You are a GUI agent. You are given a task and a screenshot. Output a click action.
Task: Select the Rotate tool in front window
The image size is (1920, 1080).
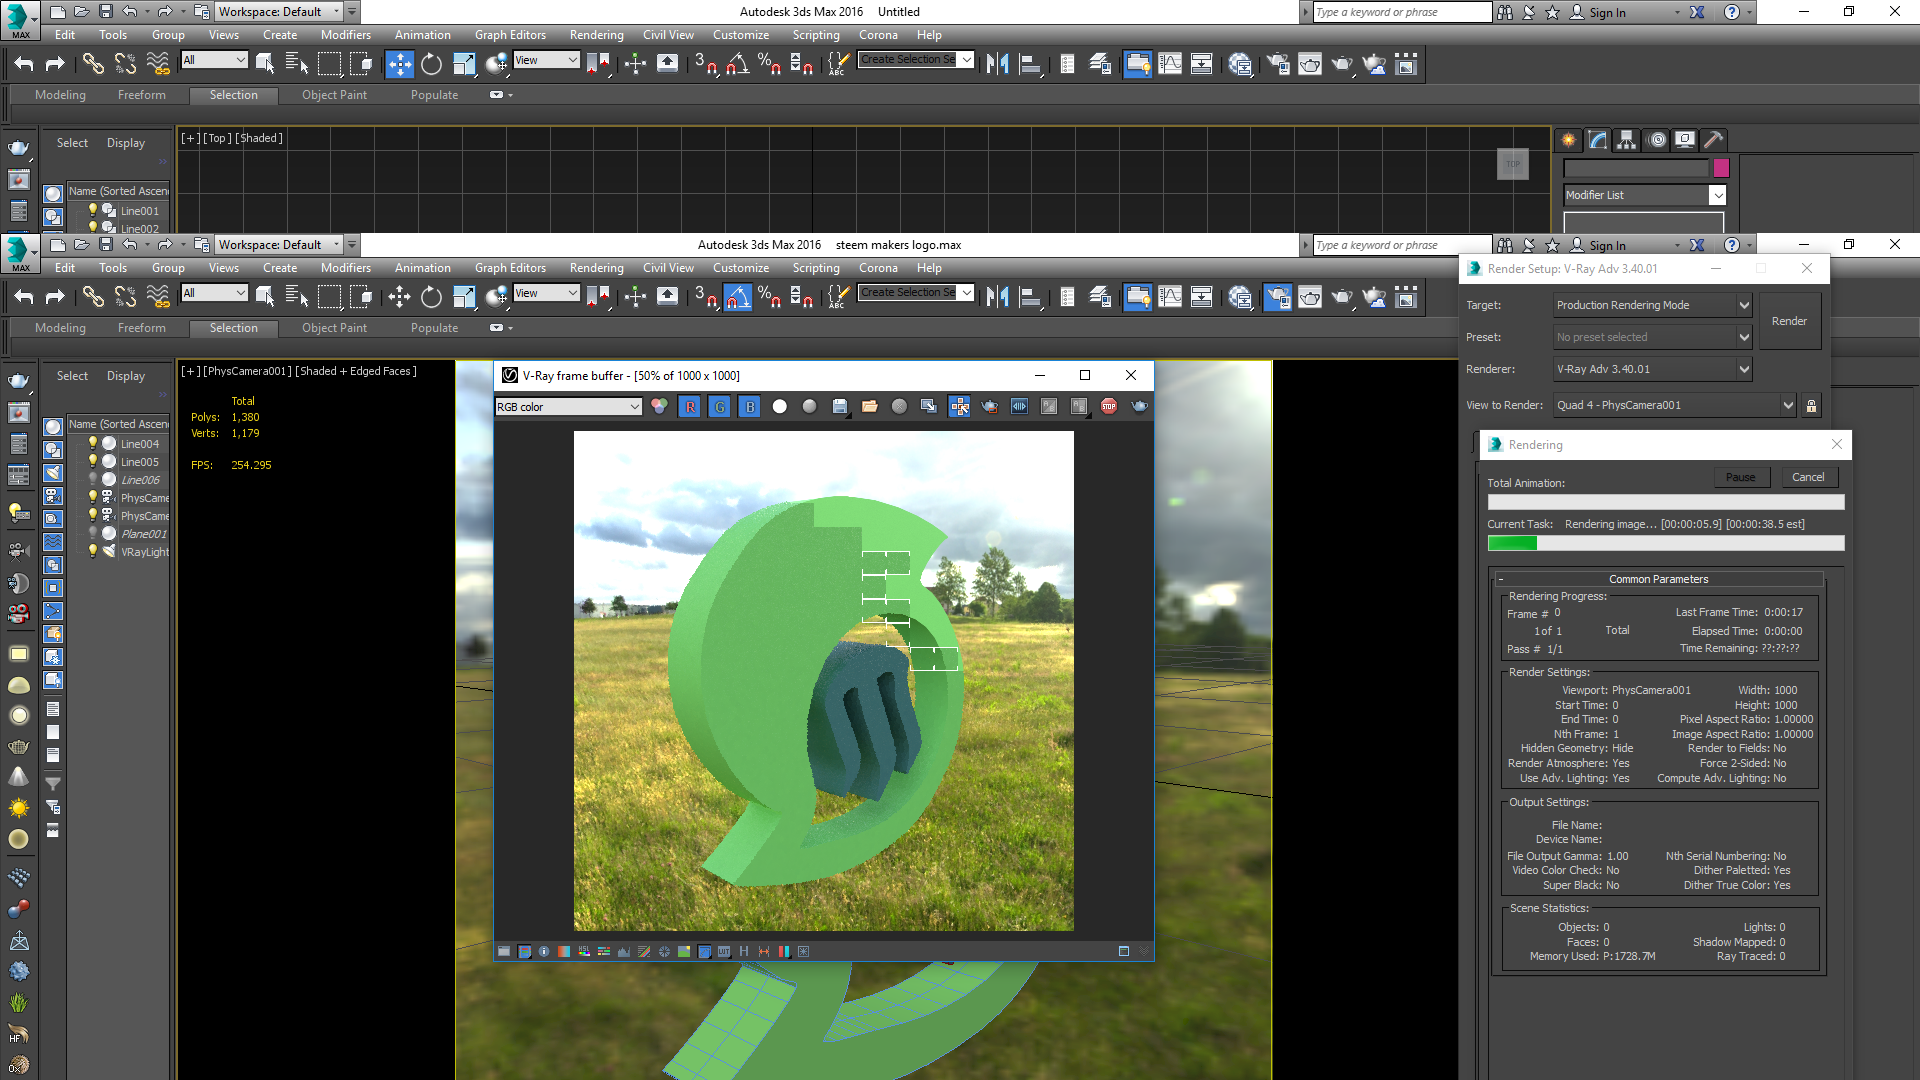click(x=431, y=297)
